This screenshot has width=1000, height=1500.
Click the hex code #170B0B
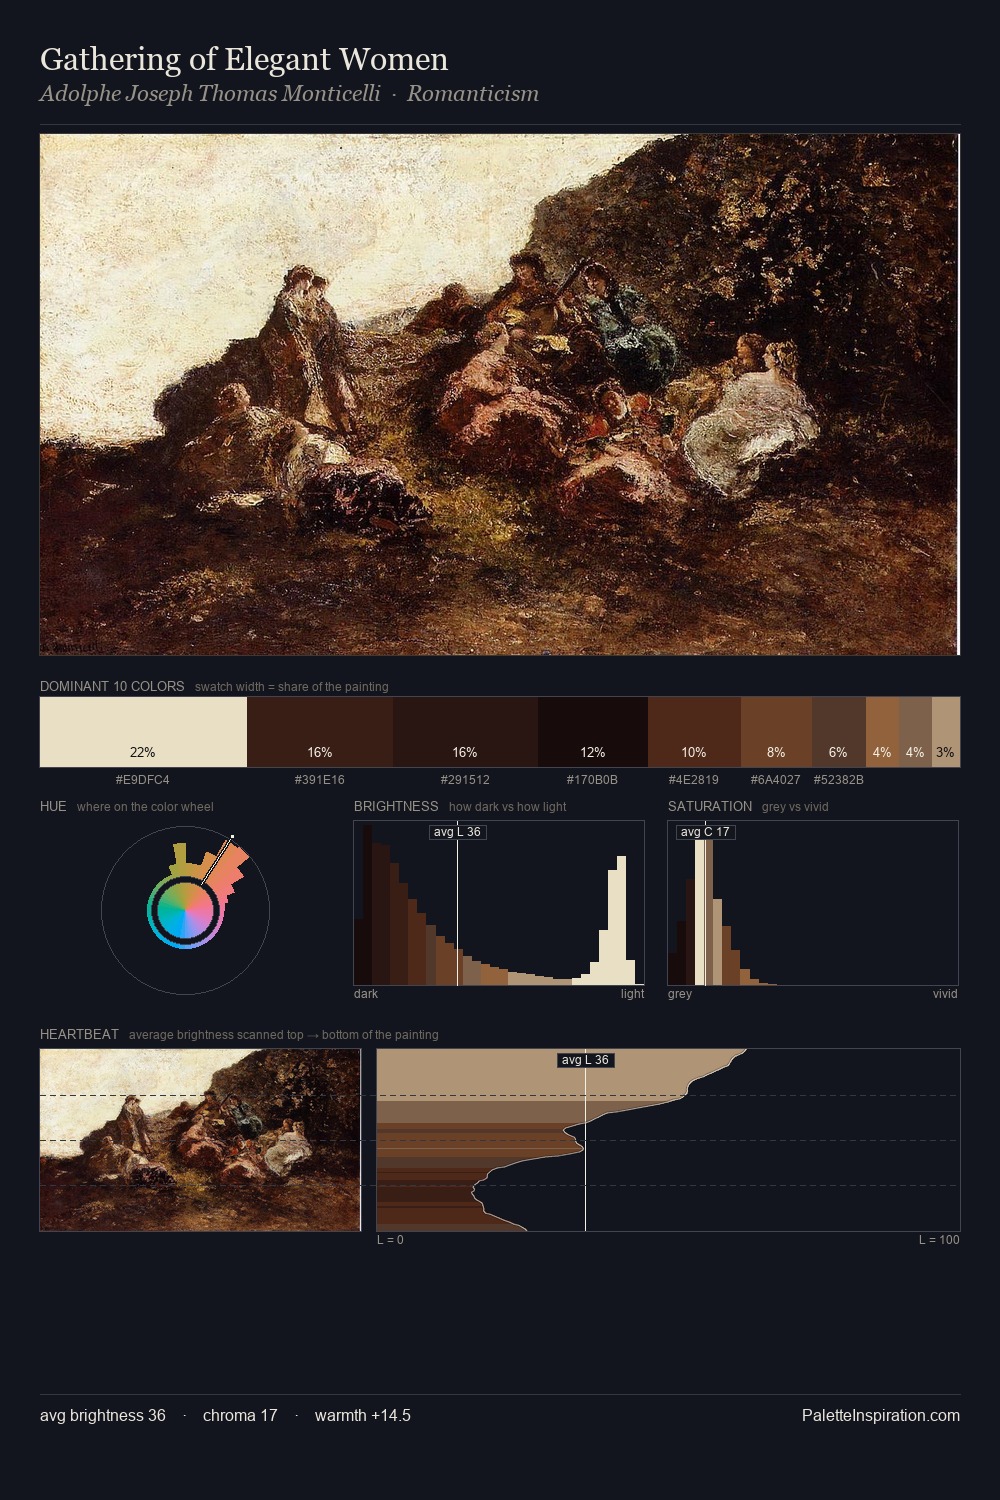click(x=593, y=780)
